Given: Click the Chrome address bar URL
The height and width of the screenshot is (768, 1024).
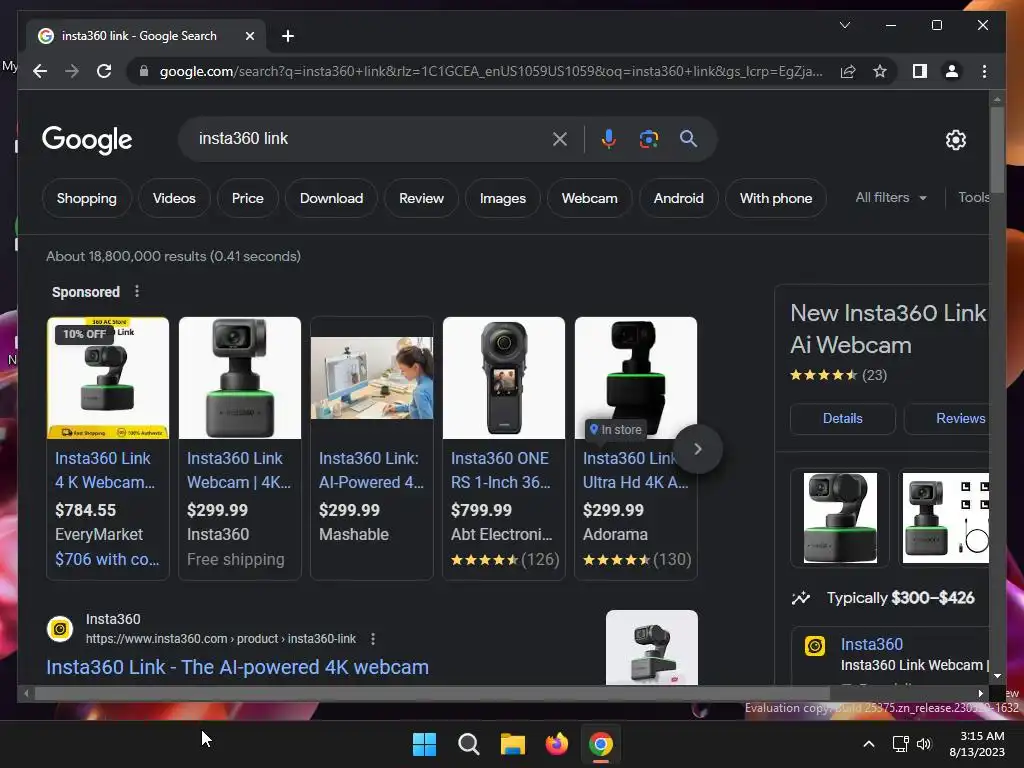Looking at the screenshot, I should point(490,71).
